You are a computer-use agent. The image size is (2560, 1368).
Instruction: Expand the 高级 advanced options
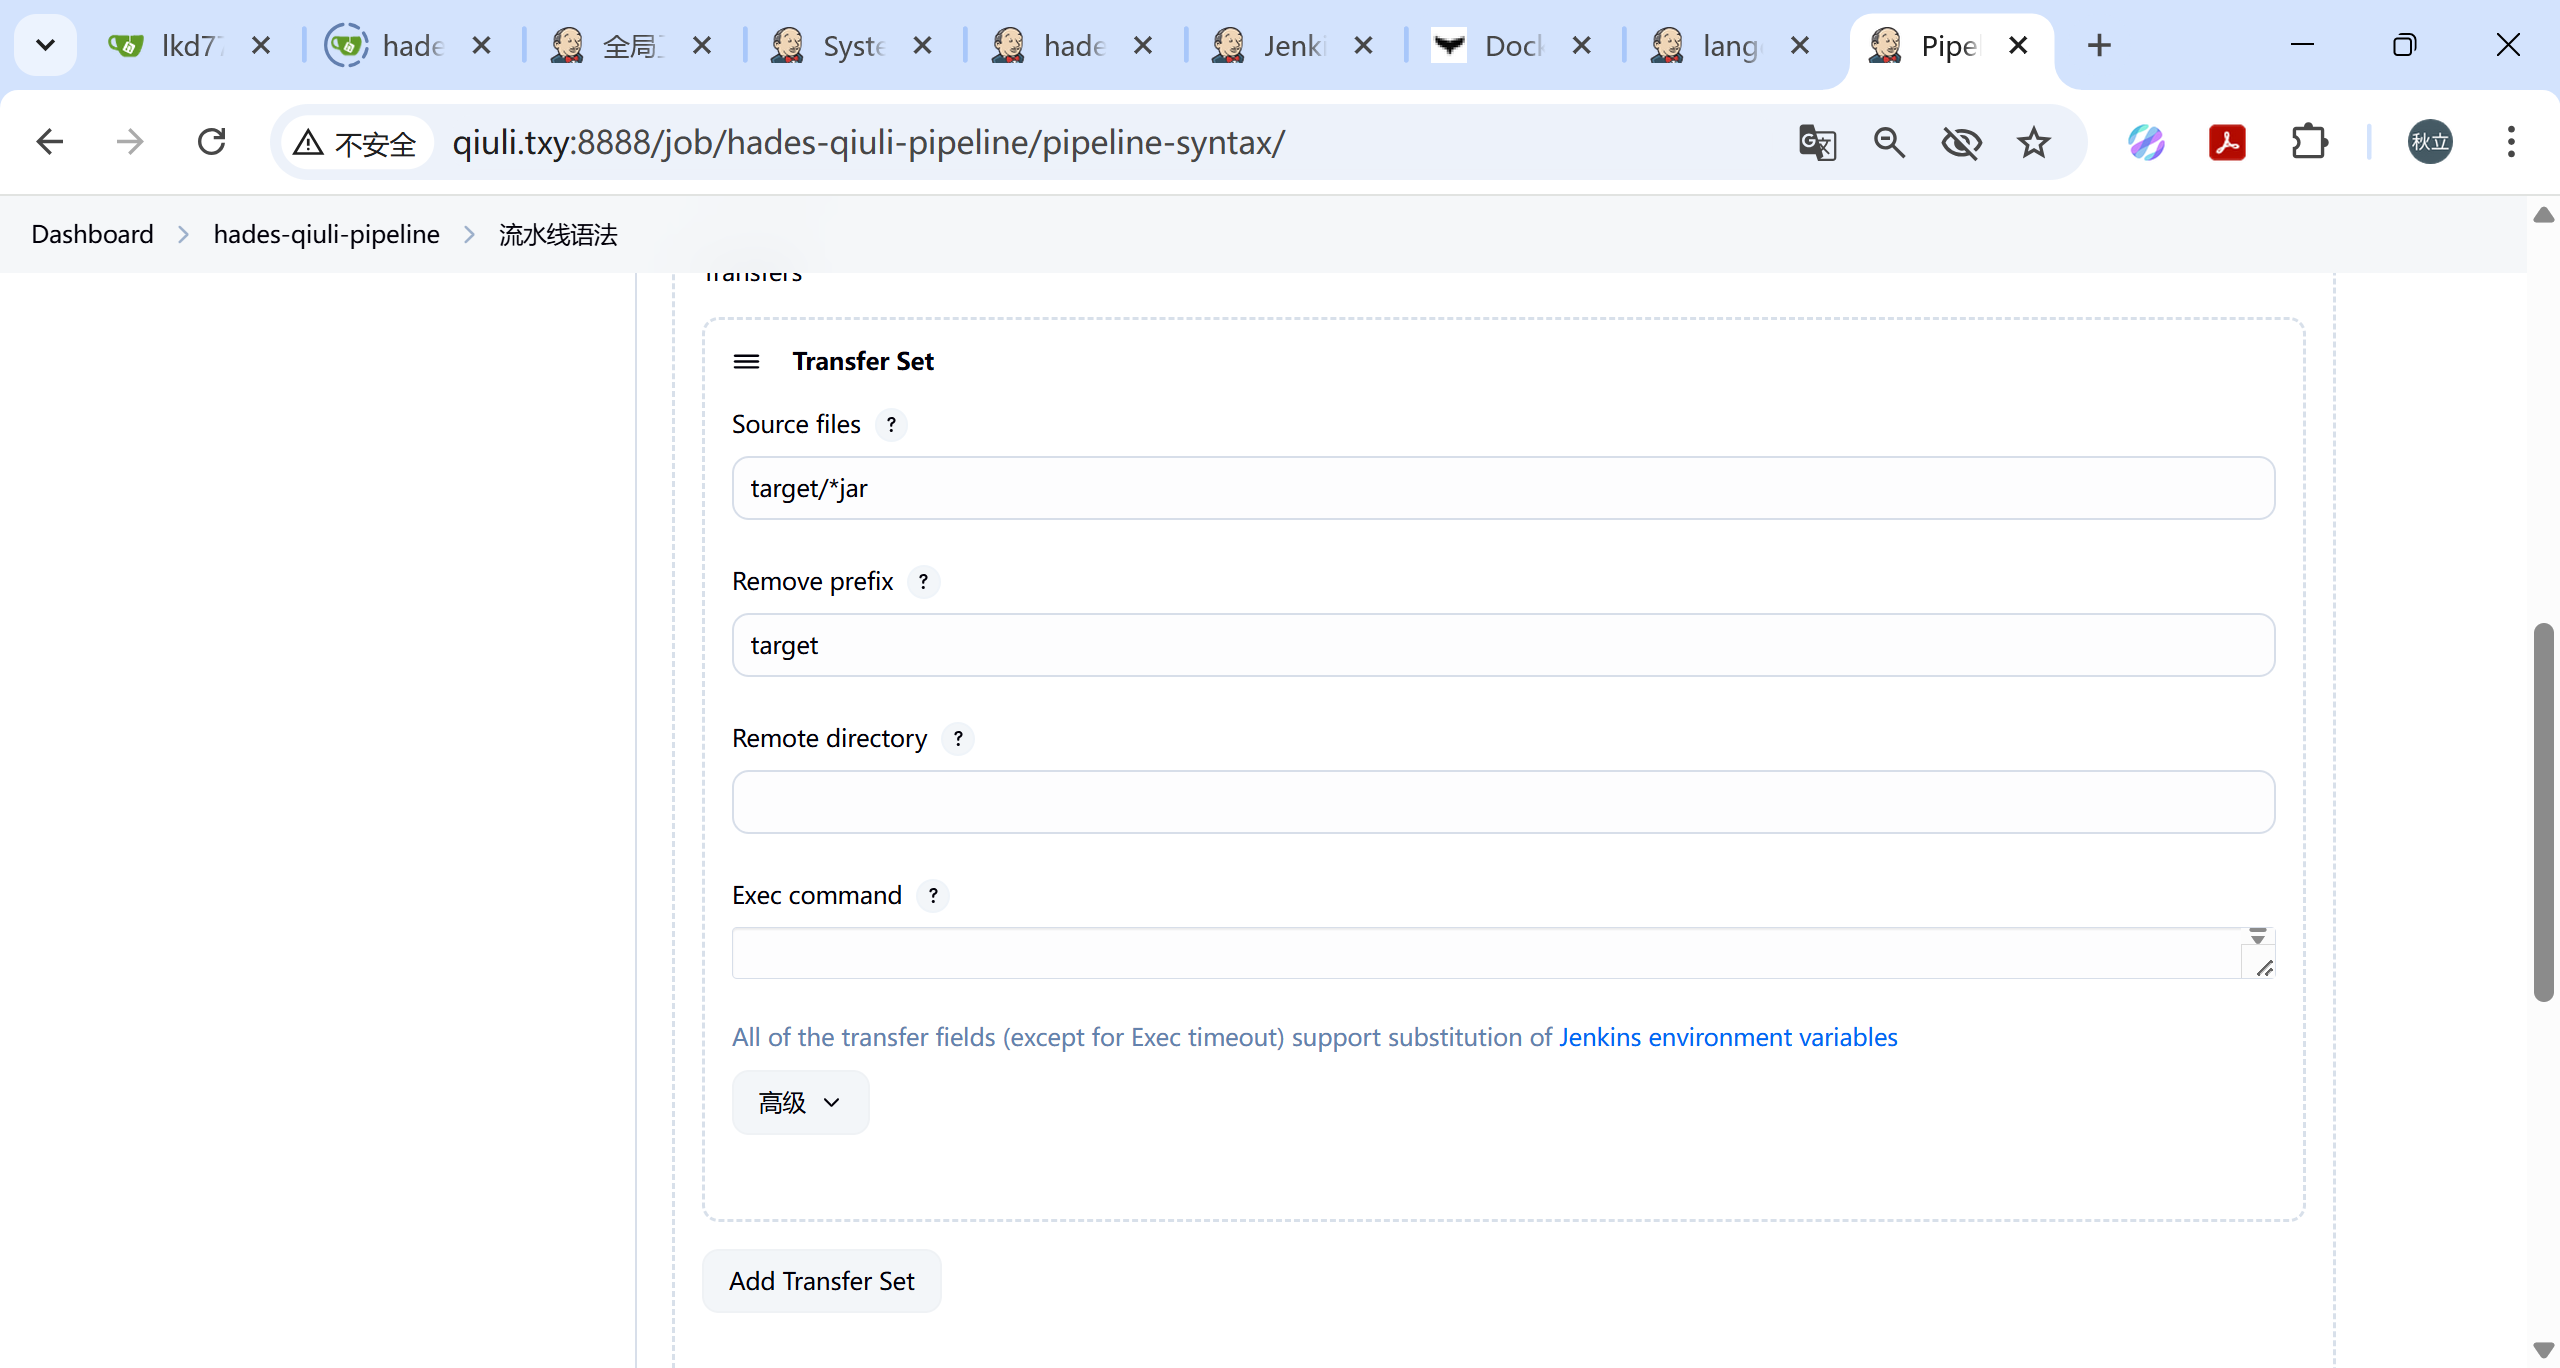click(800, 1103)
